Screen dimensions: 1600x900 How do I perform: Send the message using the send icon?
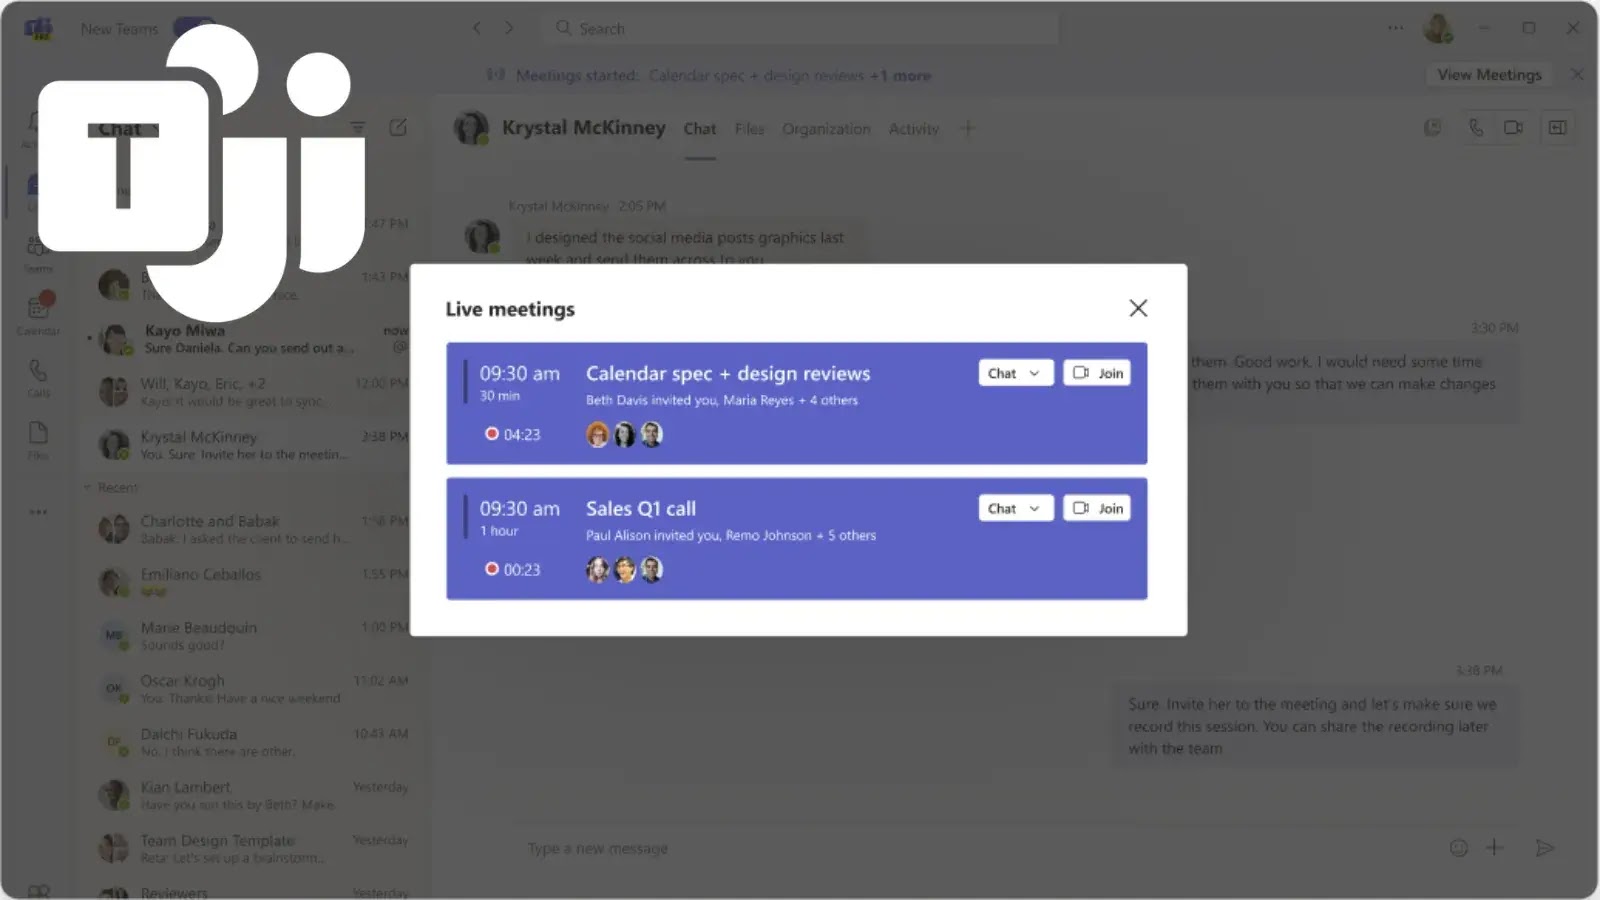pos(1545,848)
